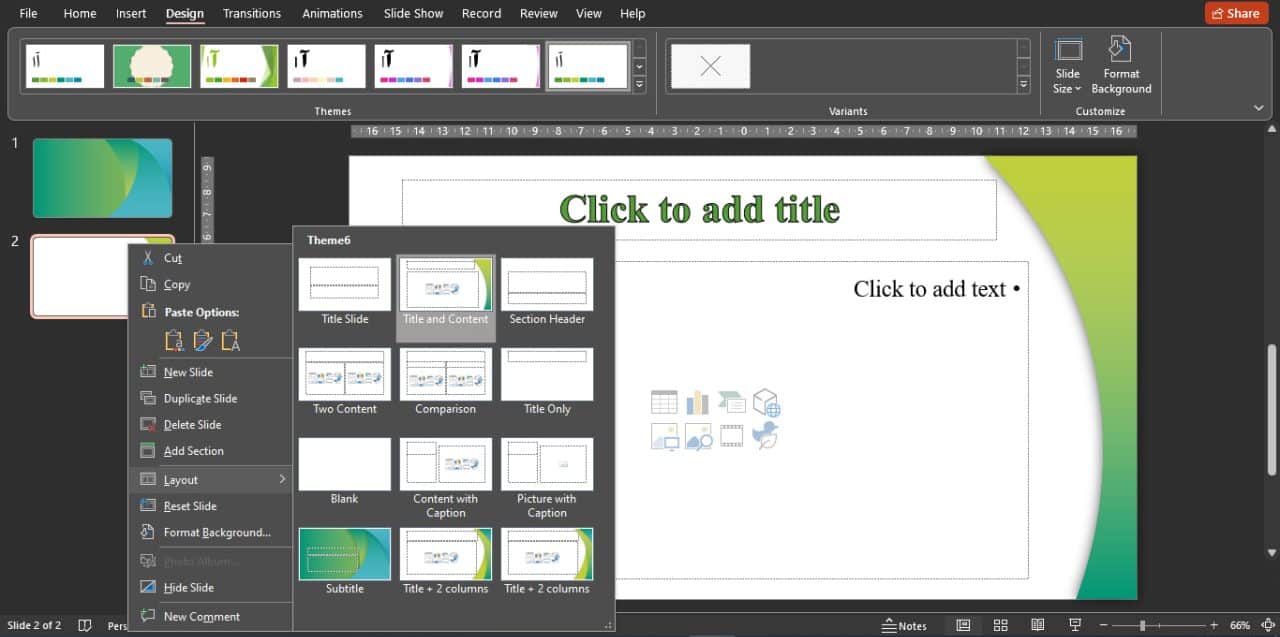Open the Reading View icon in status bar

click(x=1038, y=625)
